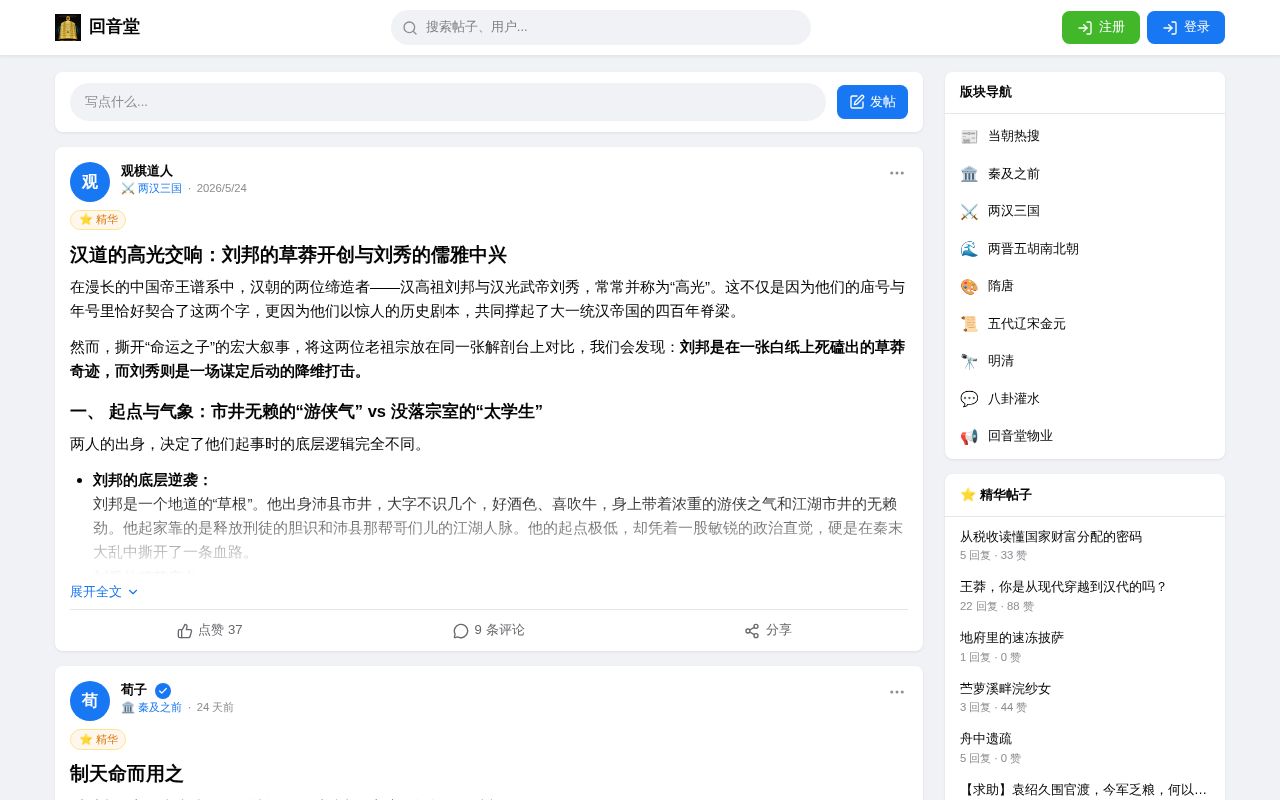The image size is (1280, 800).
Task: Open 观棋道人 avatar profile
Action: (90, 182)
